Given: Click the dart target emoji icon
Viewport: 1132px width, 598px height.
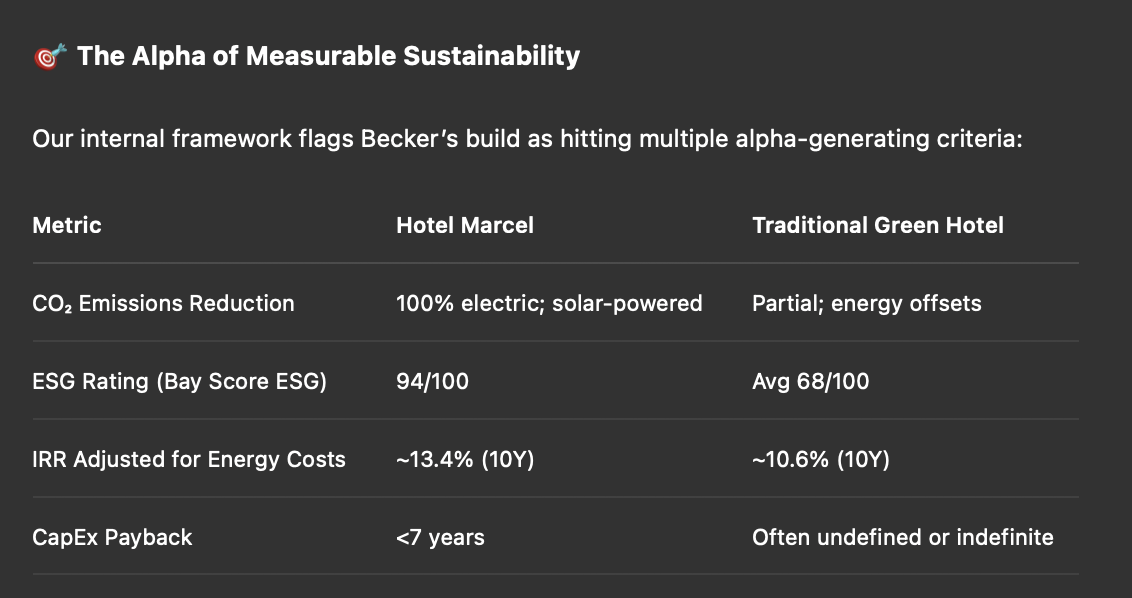Looking at the screenshot, I should coord(50,56).
